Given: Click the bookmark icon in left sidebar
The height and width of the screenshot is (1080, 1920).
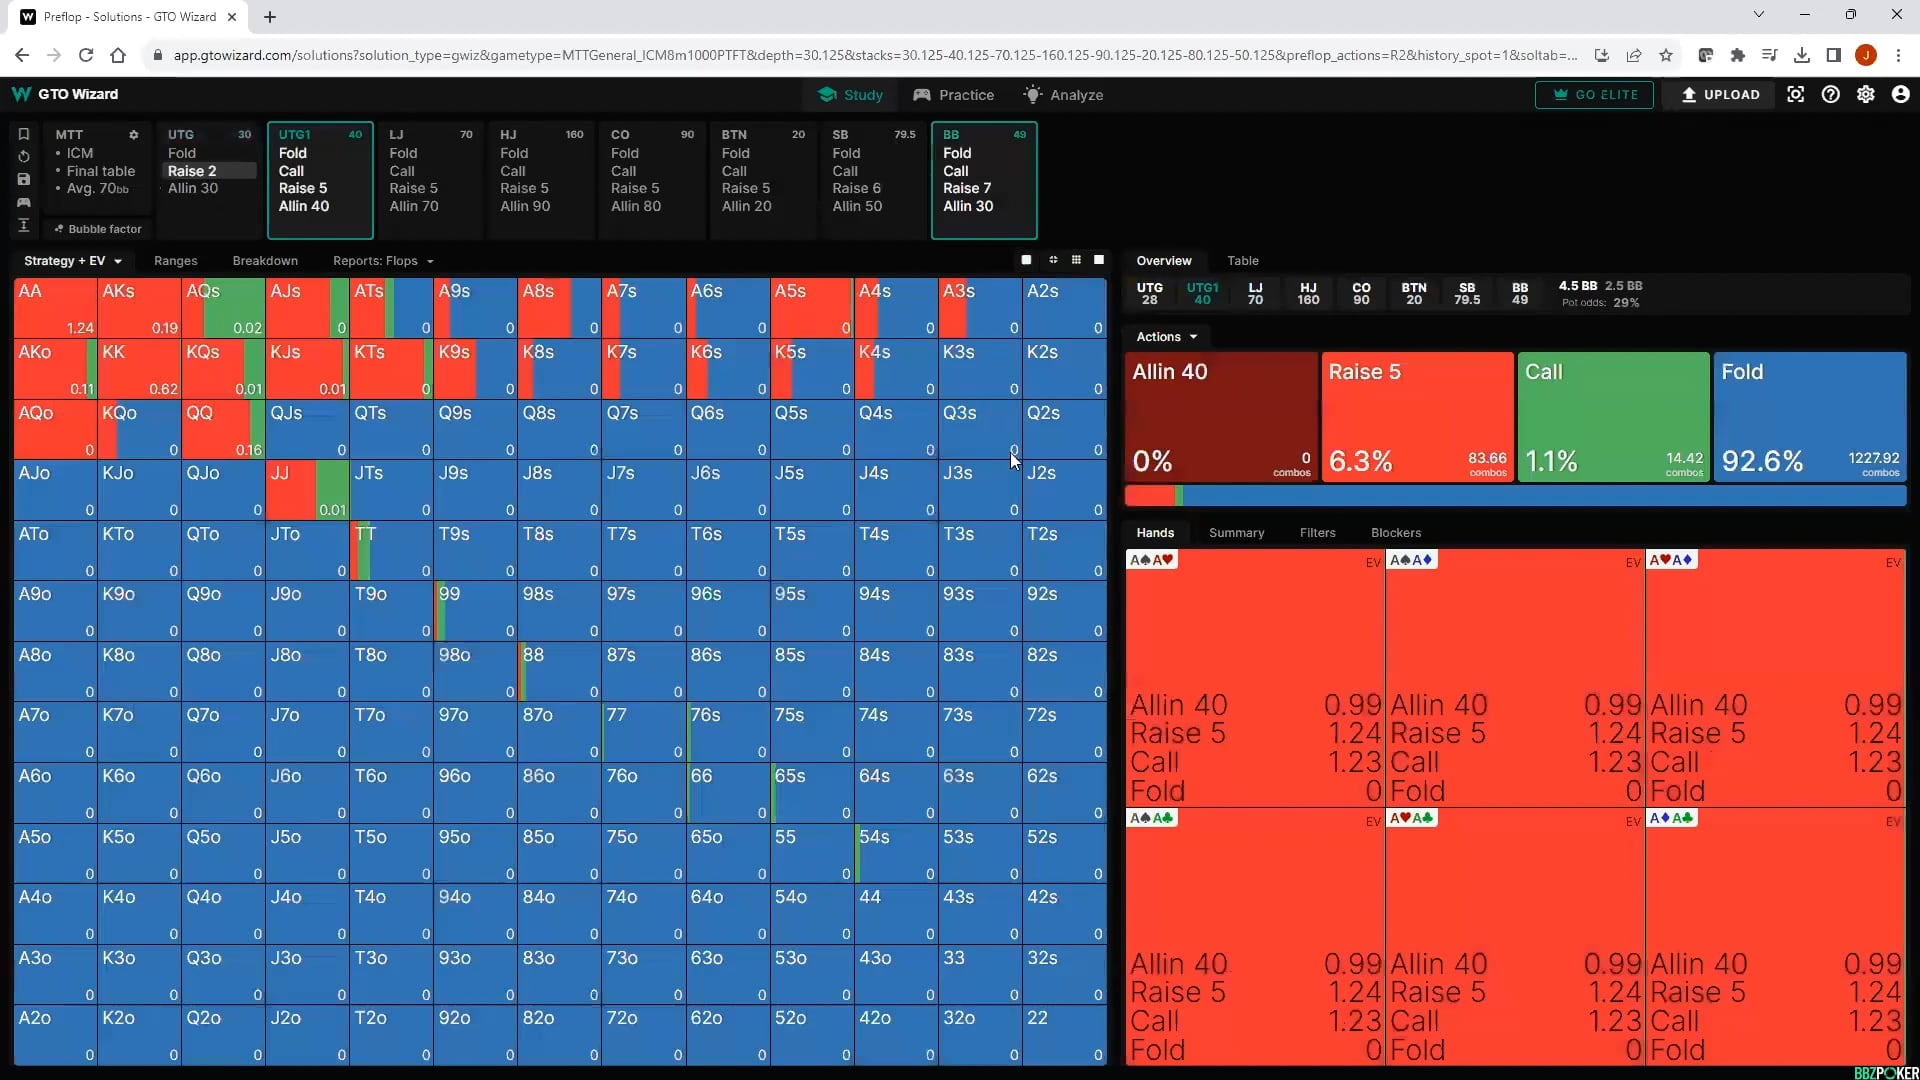Looking at the screenshot, I should tap(24, 134).
